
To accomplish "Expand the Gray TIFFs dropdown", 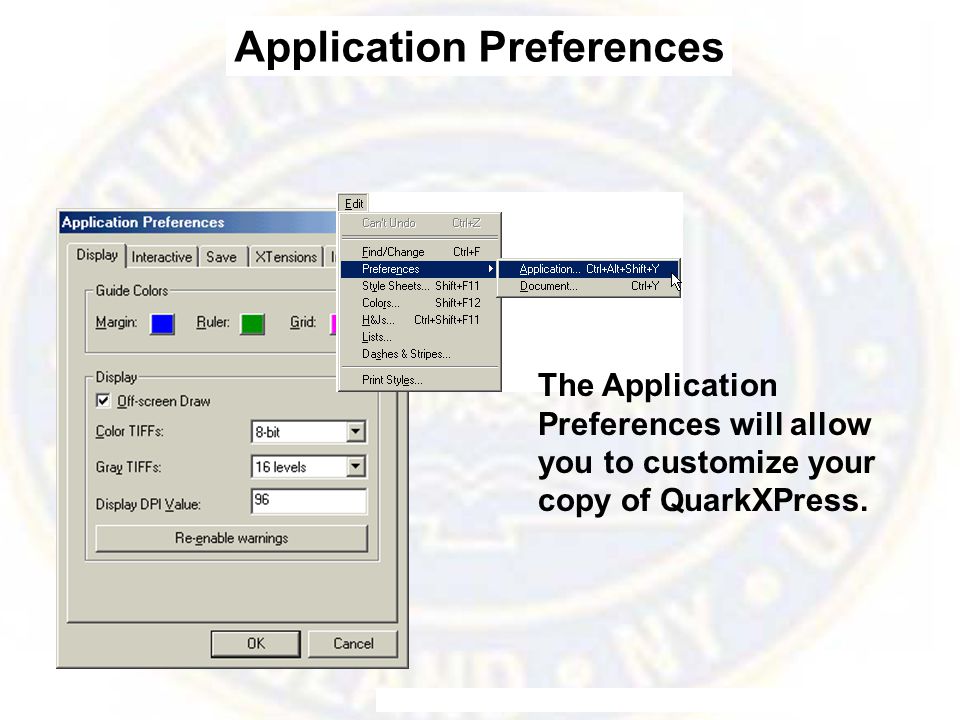I will pyautogui.click(x=309, y=467).
